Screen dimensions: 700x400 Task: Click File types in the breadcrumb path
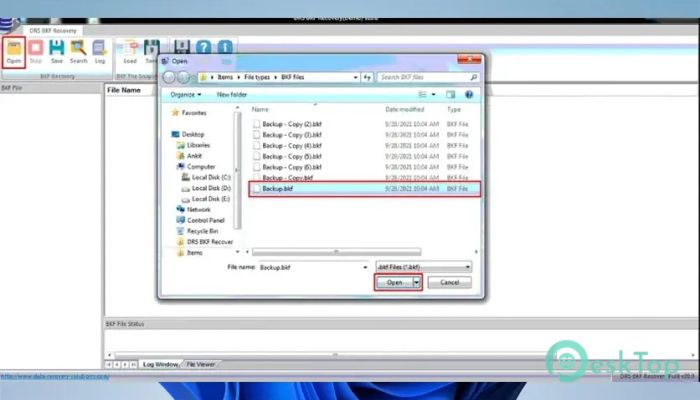[257, 77]
